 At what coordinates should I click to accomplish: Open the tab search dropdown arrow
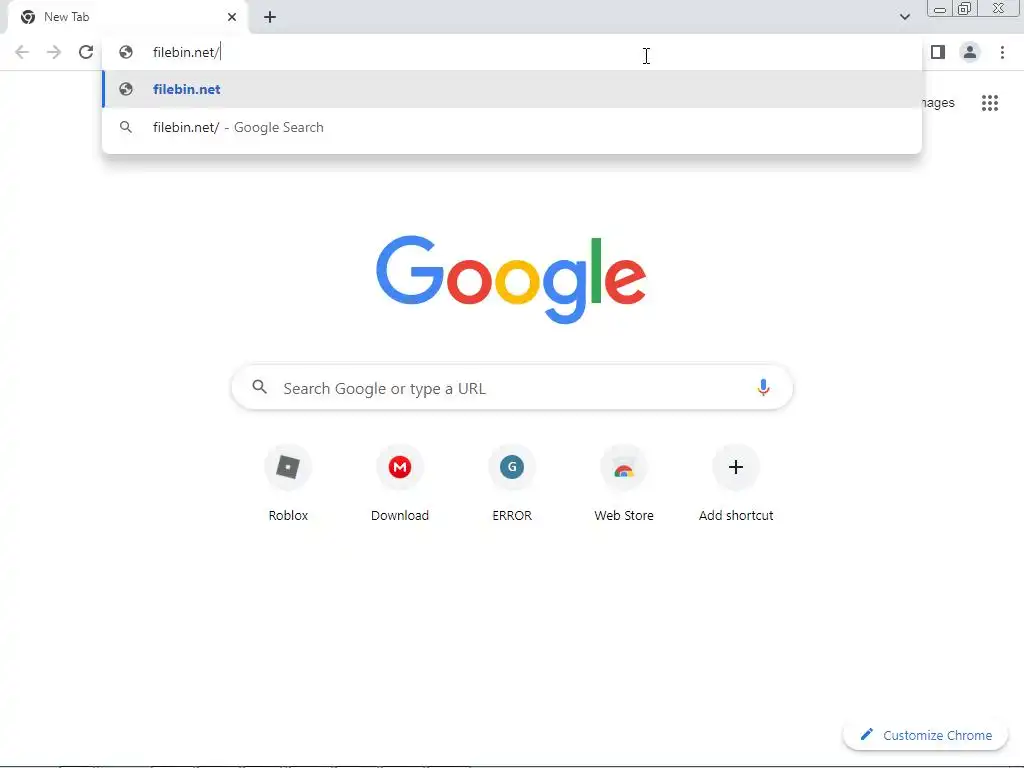904,17
